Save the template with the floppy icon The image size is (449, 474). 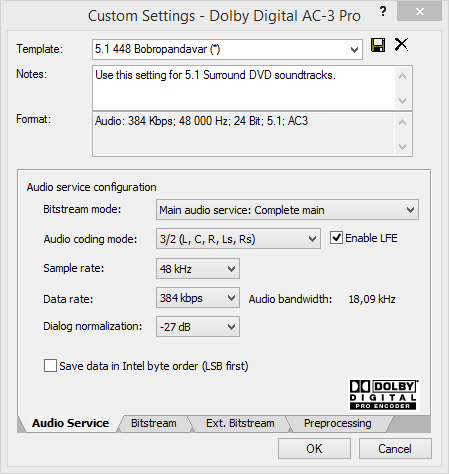coord(378,45)
